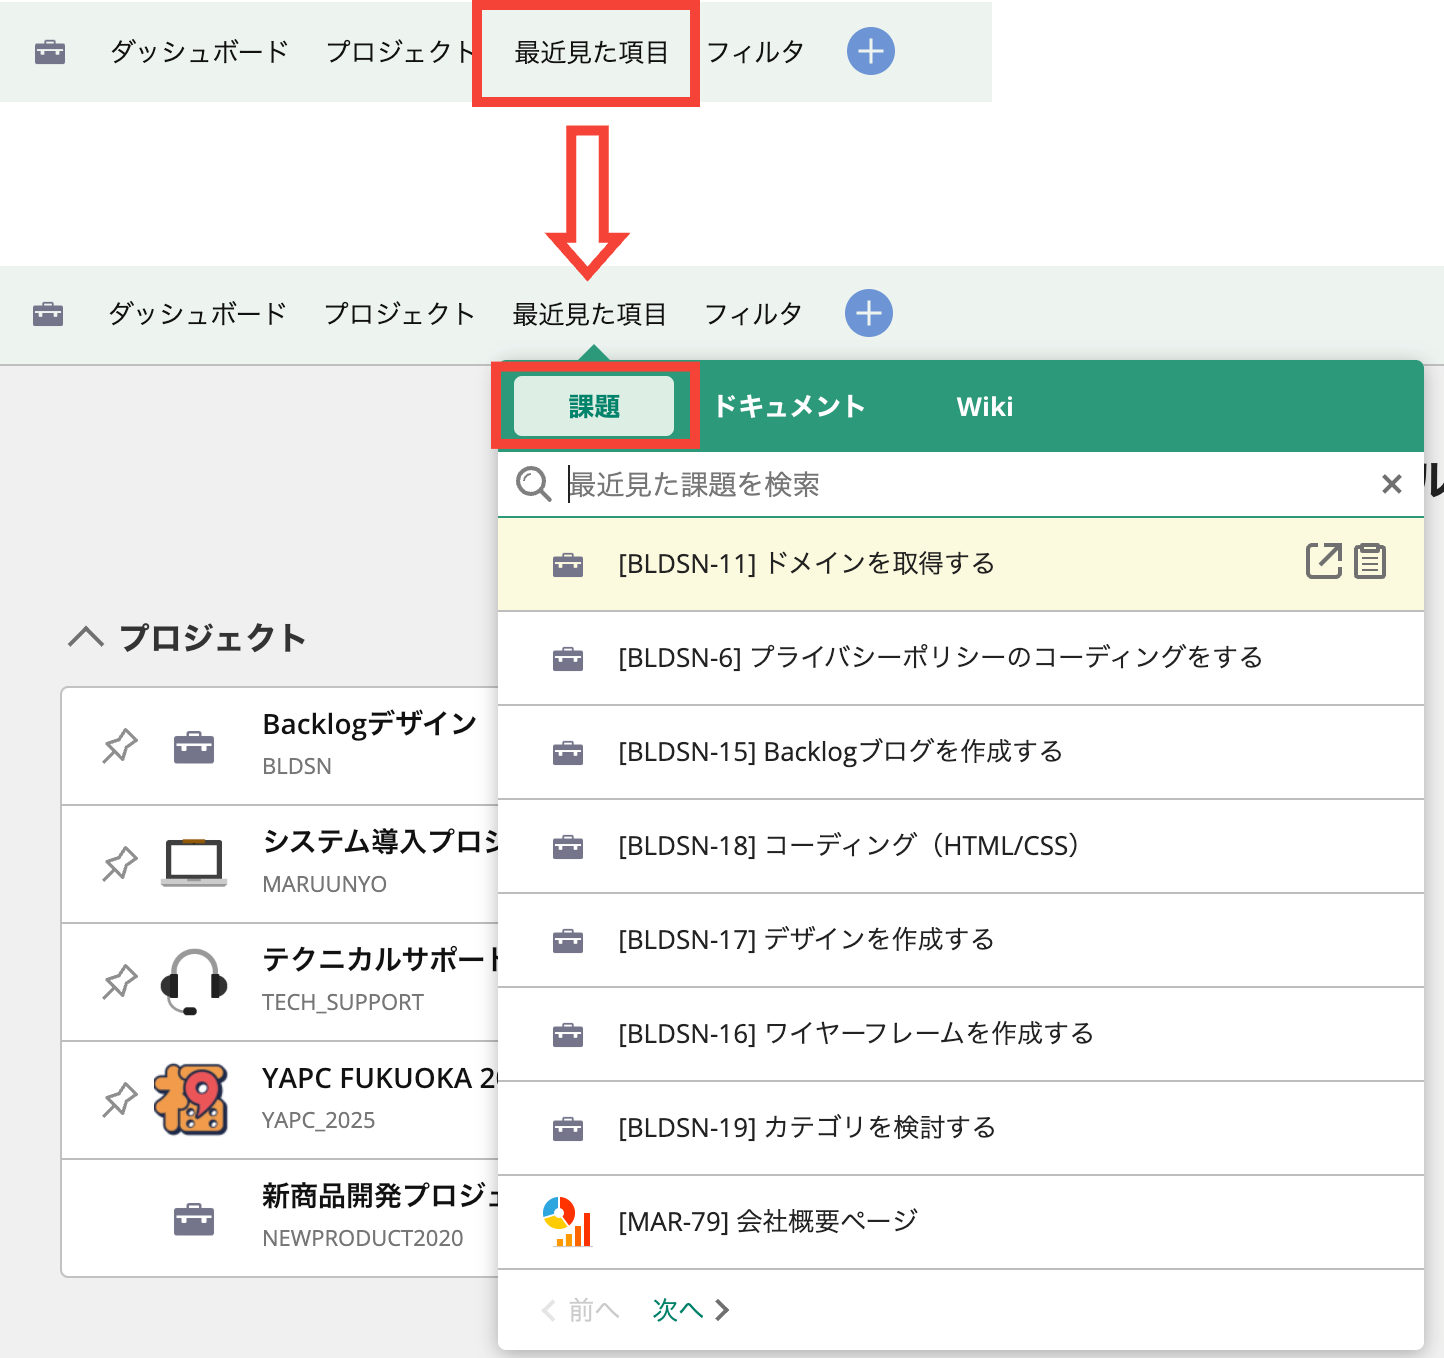Click ダッシュボード in the upper navigation strip

(199, 52)
